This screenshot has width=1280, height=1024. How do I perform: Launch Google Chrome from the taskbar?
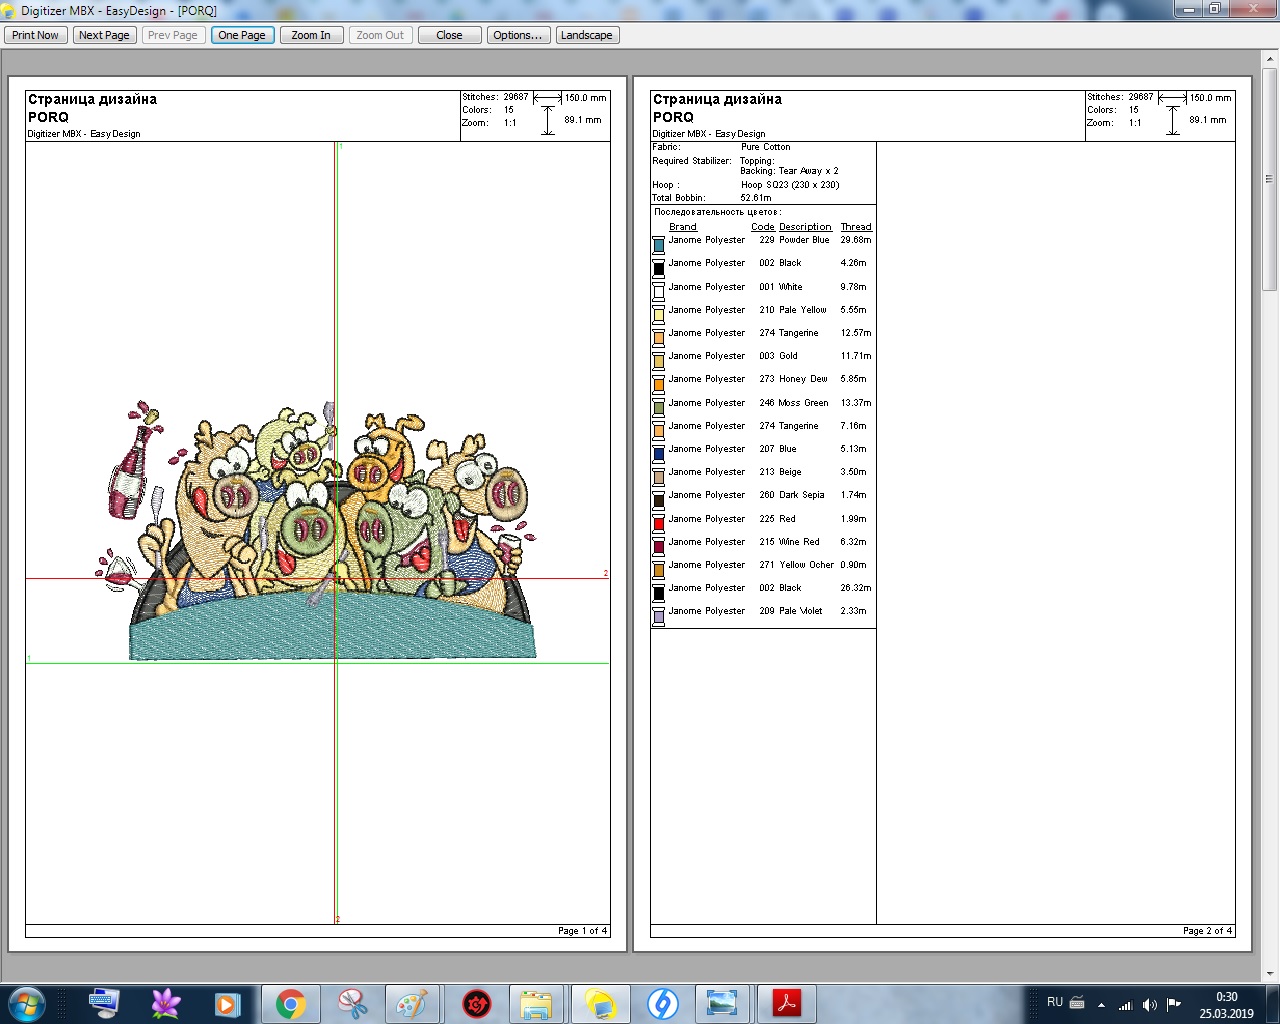291,1003
